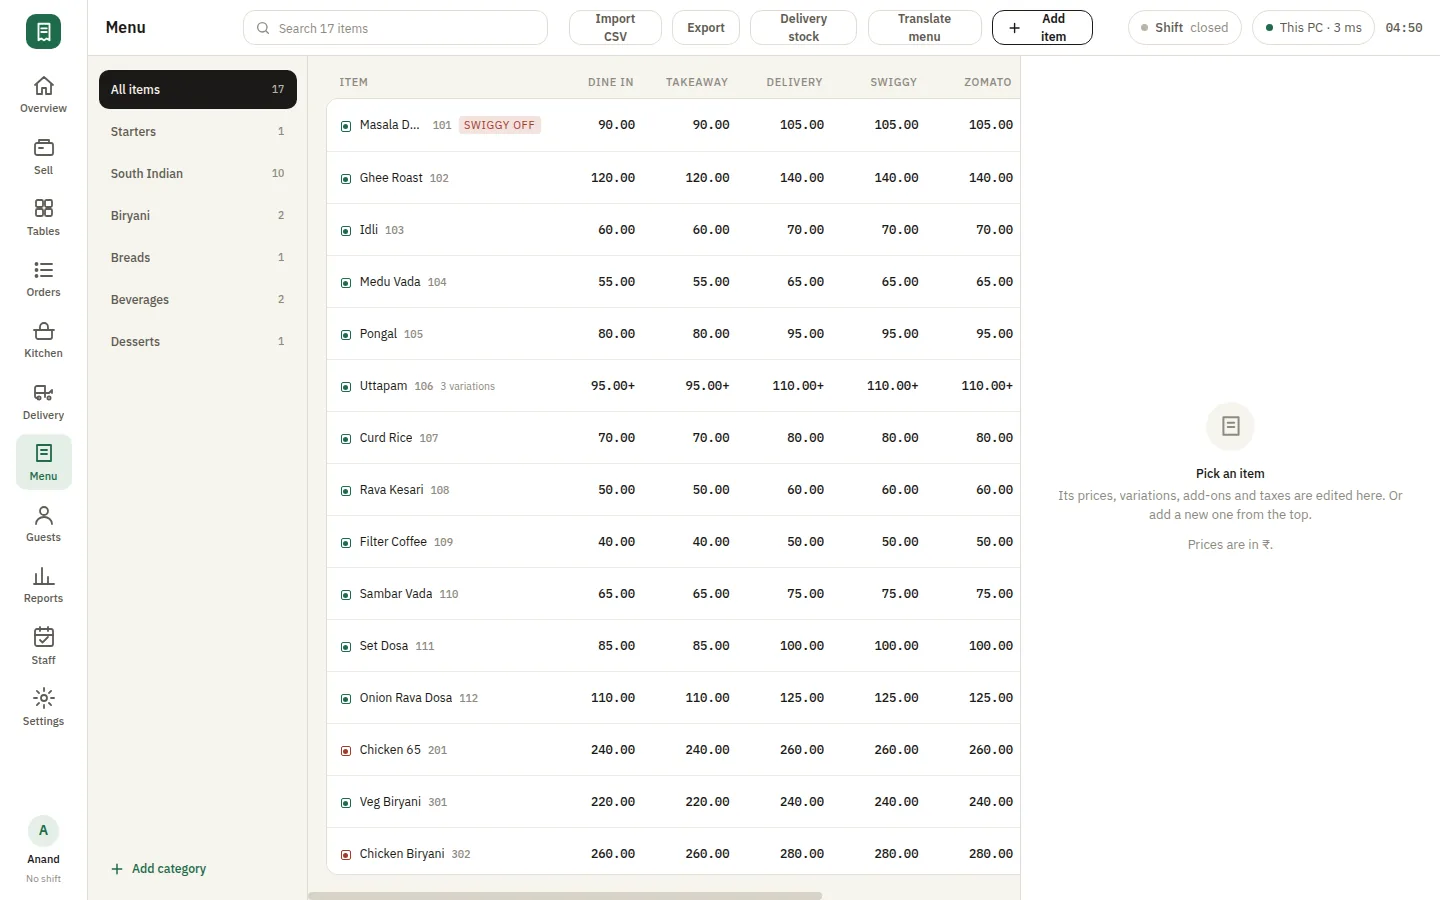Click the Anand user avatar
Screen dimensions: 1440x900
pos(43,831)
